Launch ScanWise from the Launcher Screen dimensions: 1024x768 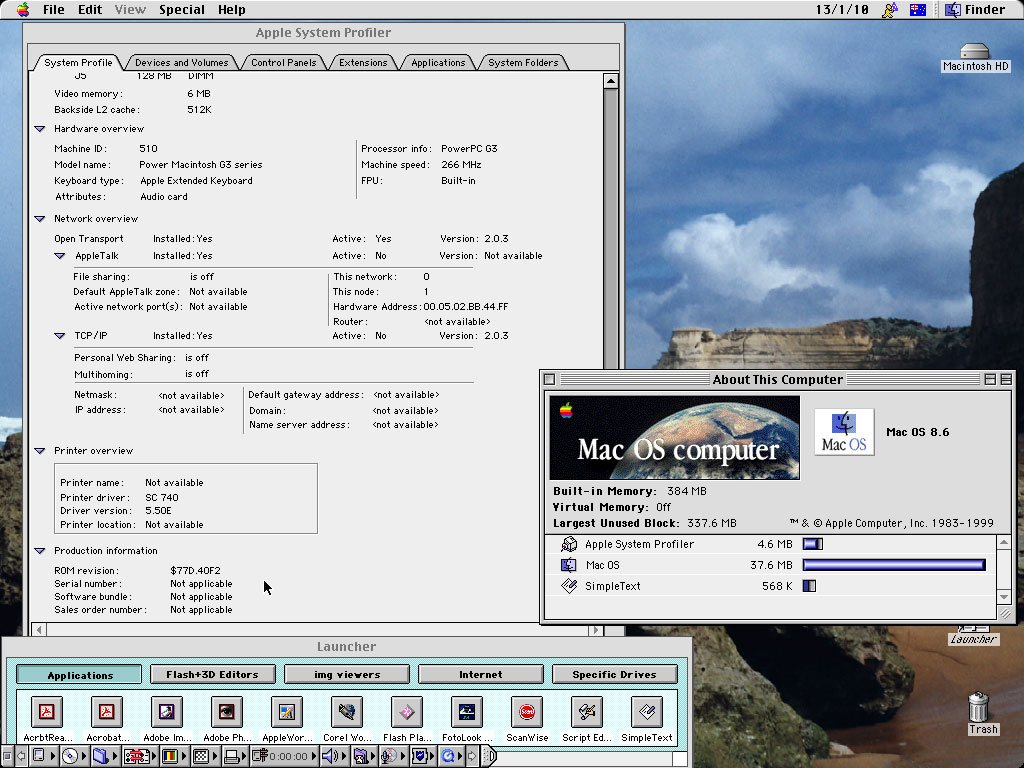click(527, 712)
